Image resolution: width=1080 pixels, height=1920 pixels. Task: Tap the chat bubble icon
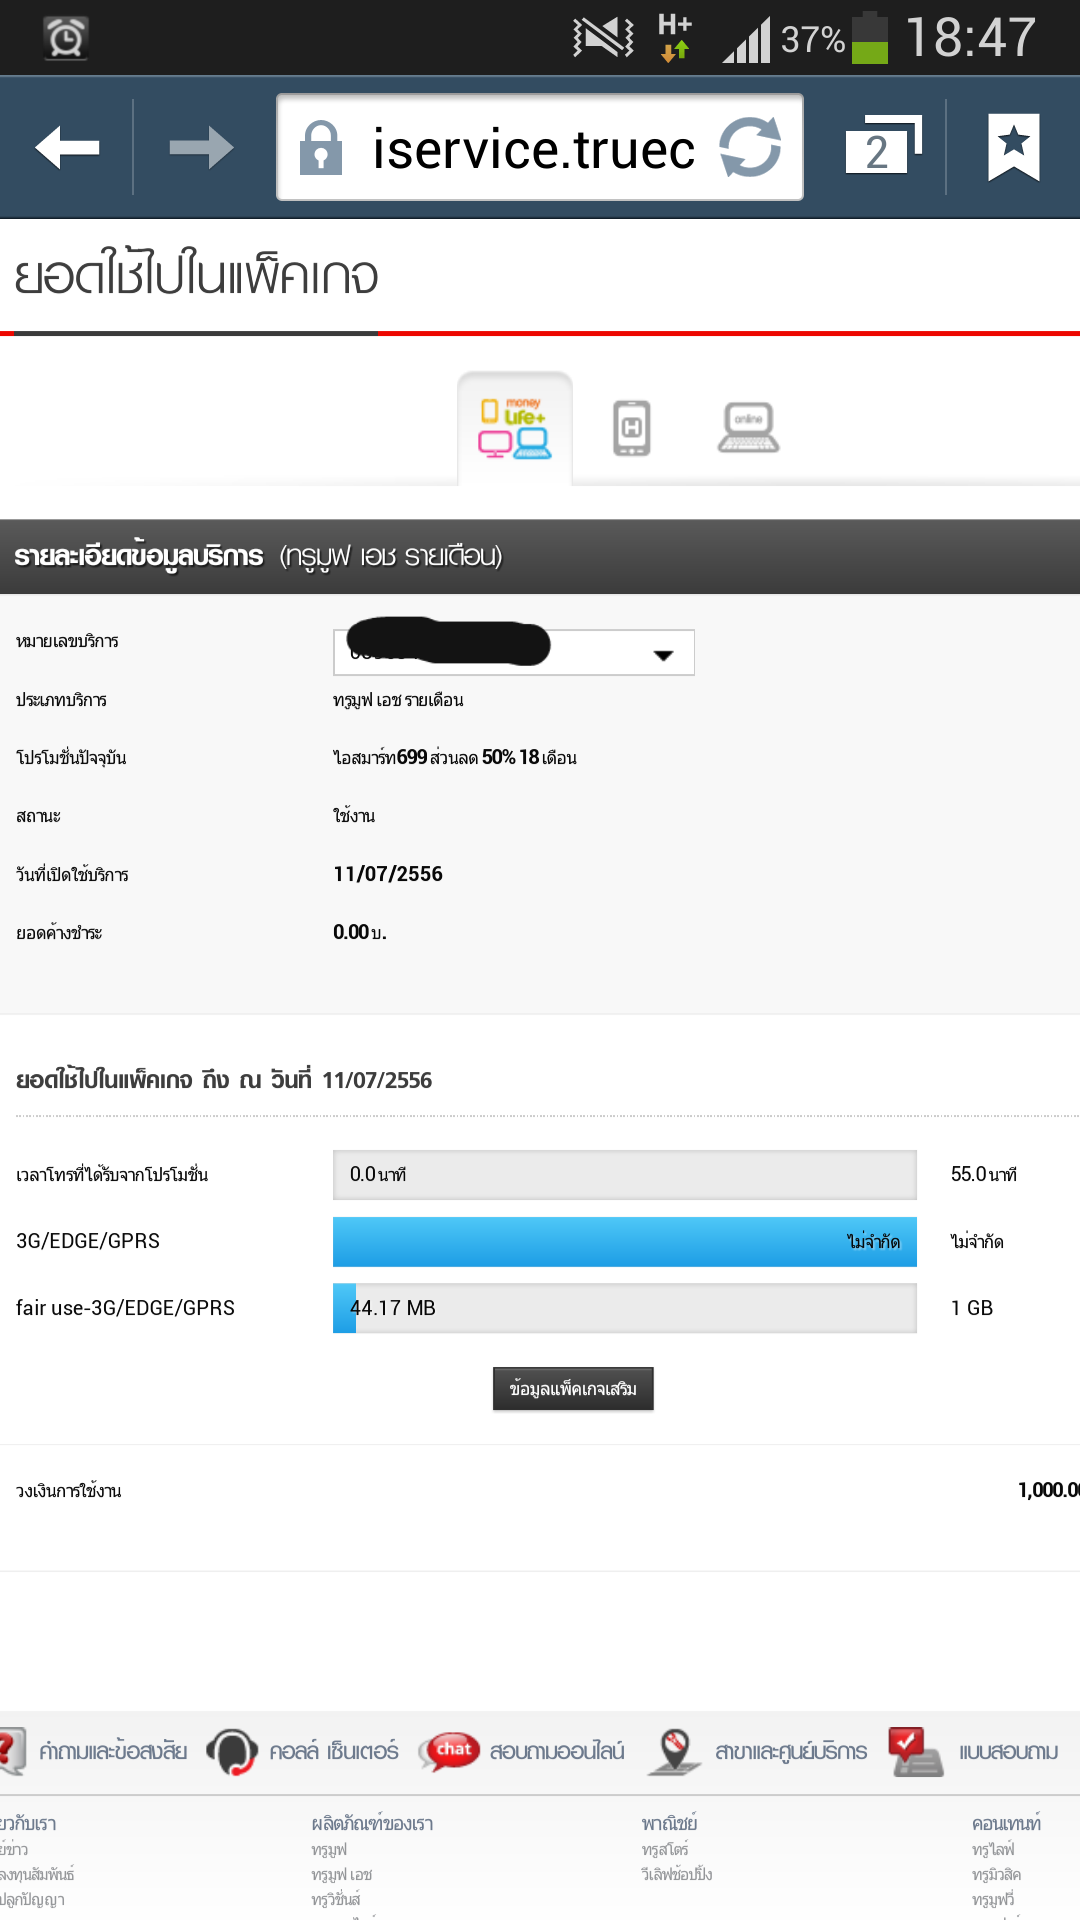[x=449, y=1751]
